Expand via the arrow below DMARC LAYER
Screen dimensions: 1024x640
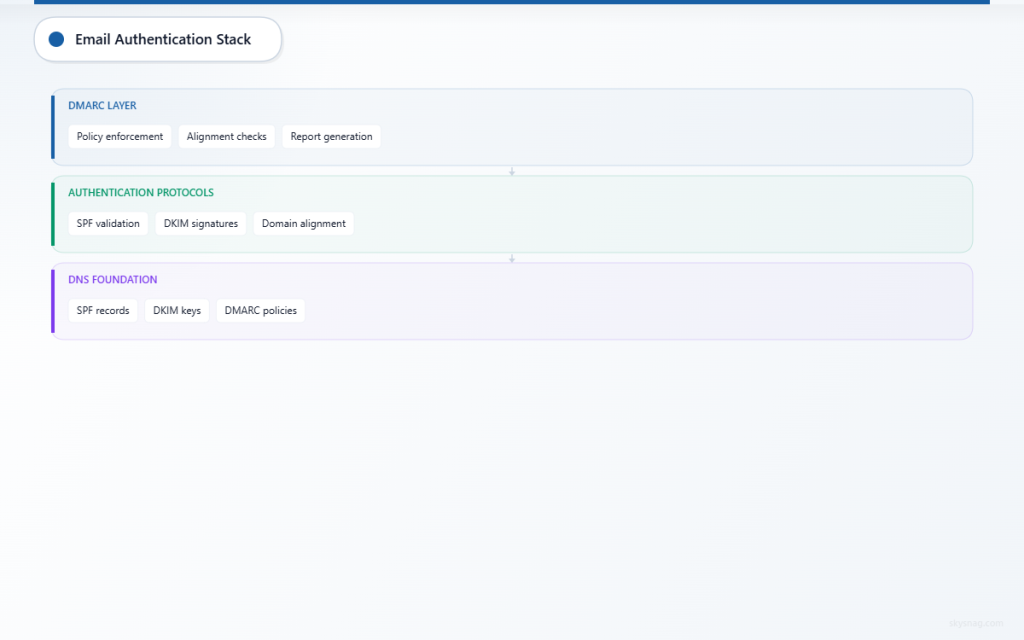(512, 170)
